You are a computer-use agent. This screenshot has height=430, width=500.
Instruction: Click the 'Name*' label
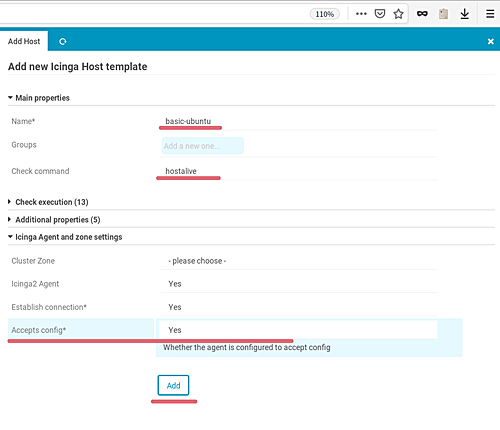pos(23,121)
